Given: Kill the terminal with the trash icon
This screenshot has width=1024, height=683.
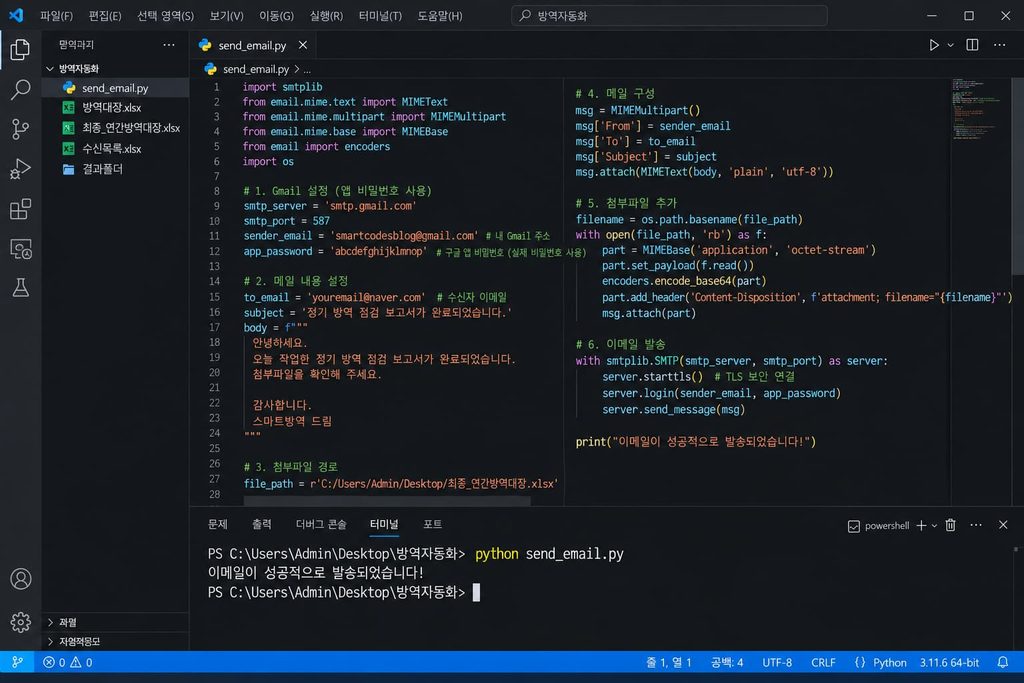Looking at the screenshot, I should pyautogui.click(x=951, y=525).
